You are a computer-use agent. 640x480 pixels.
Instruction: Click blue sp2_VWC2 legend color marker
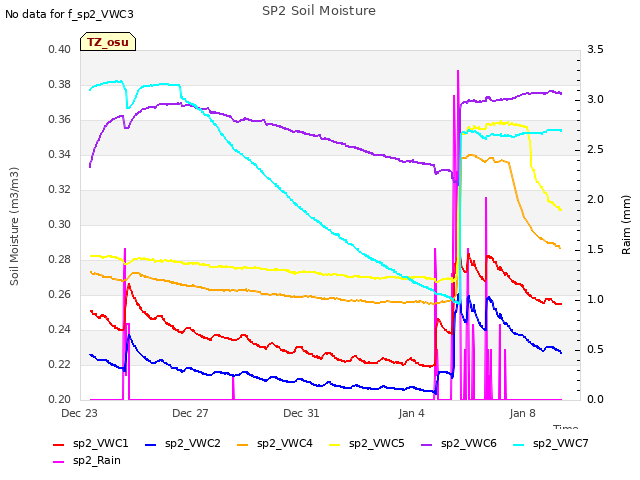click(x=151, y=444)
